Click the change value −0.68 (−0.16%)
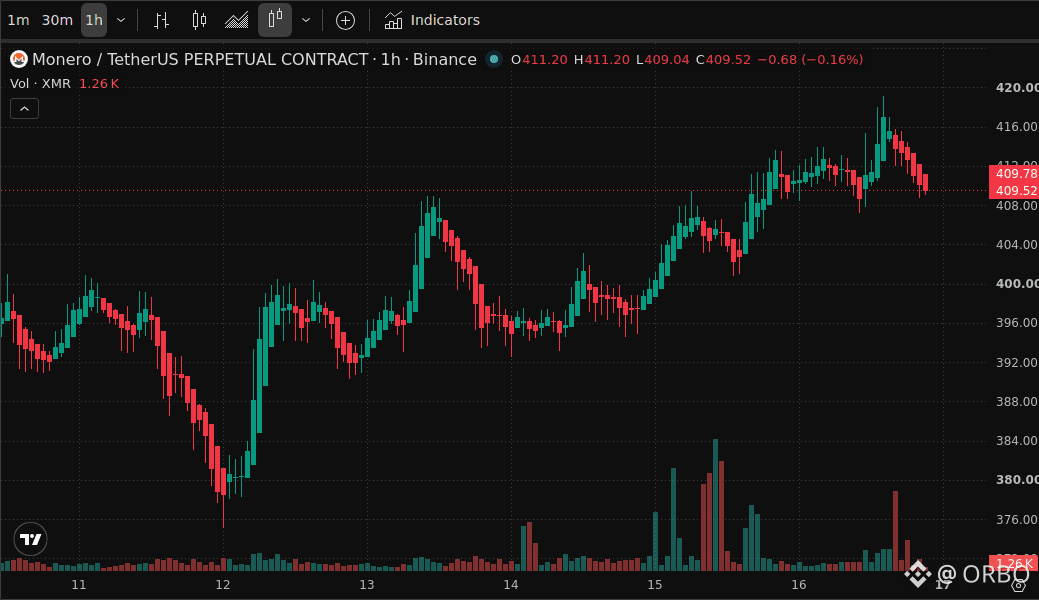1039x600 pixels. tap(810, 60)
